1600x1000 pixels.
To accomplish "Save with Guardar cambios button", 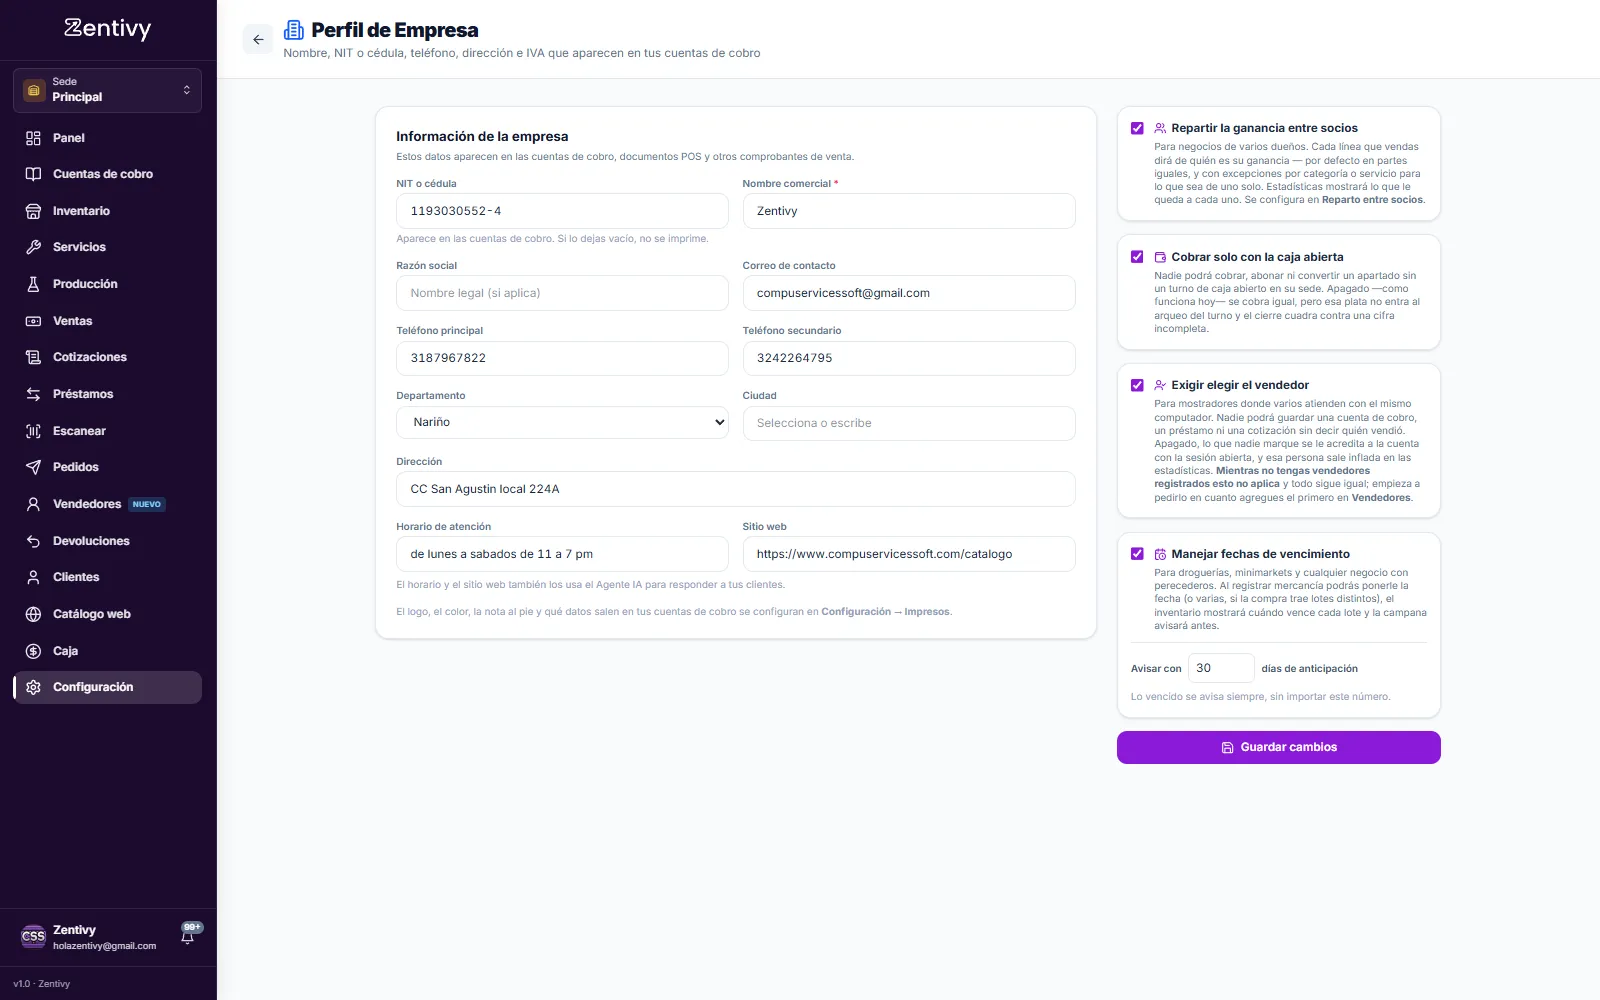I will (x=1279, y=747).
